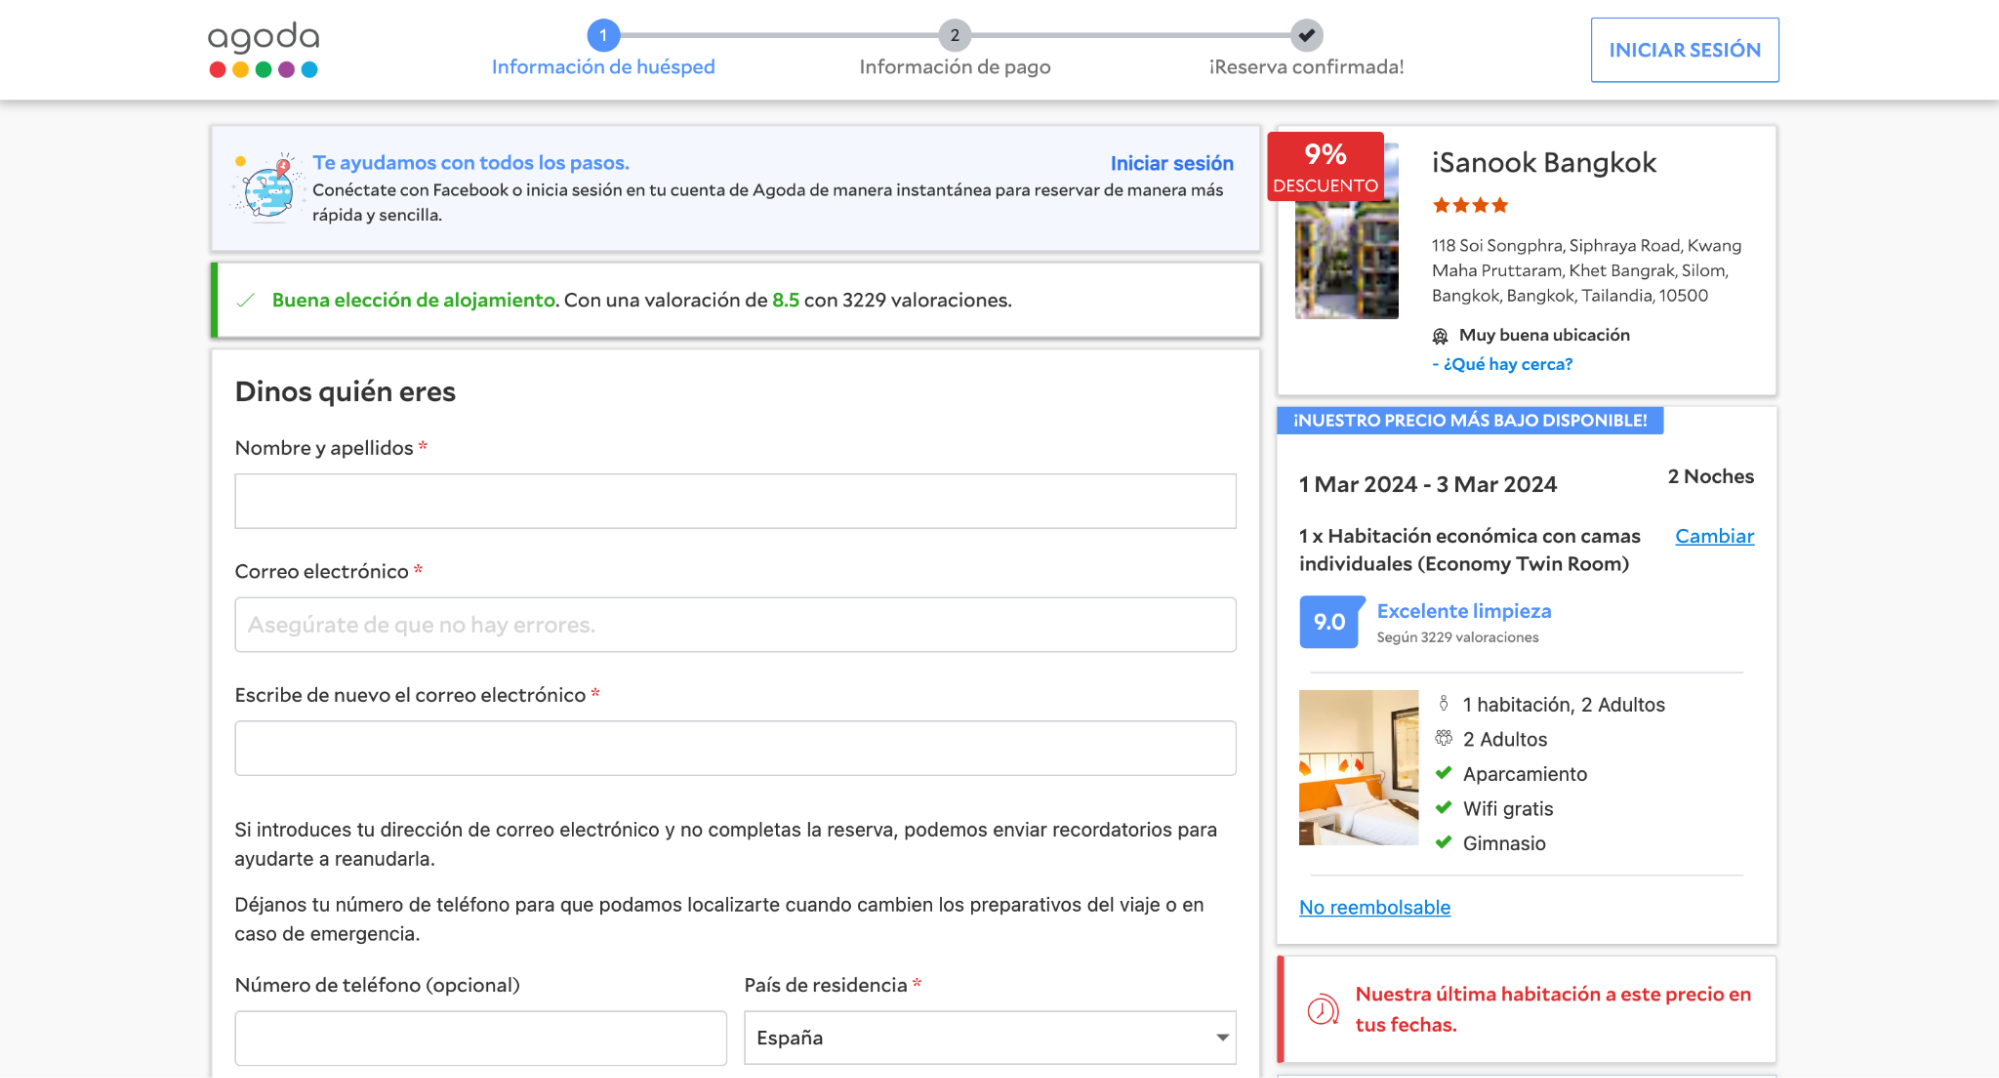The width and height of the screenshot is (1999, 1078).
Task: Click the location award icon
Action: 1440,336
